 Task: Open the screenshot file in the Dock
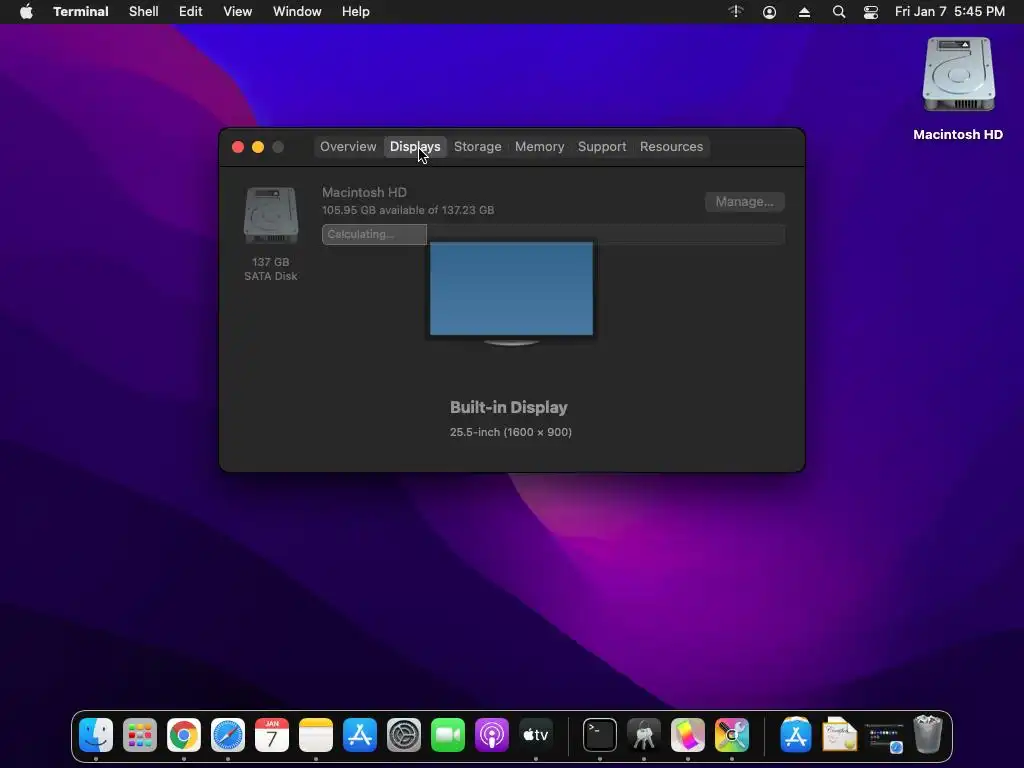tap(884, 737)
